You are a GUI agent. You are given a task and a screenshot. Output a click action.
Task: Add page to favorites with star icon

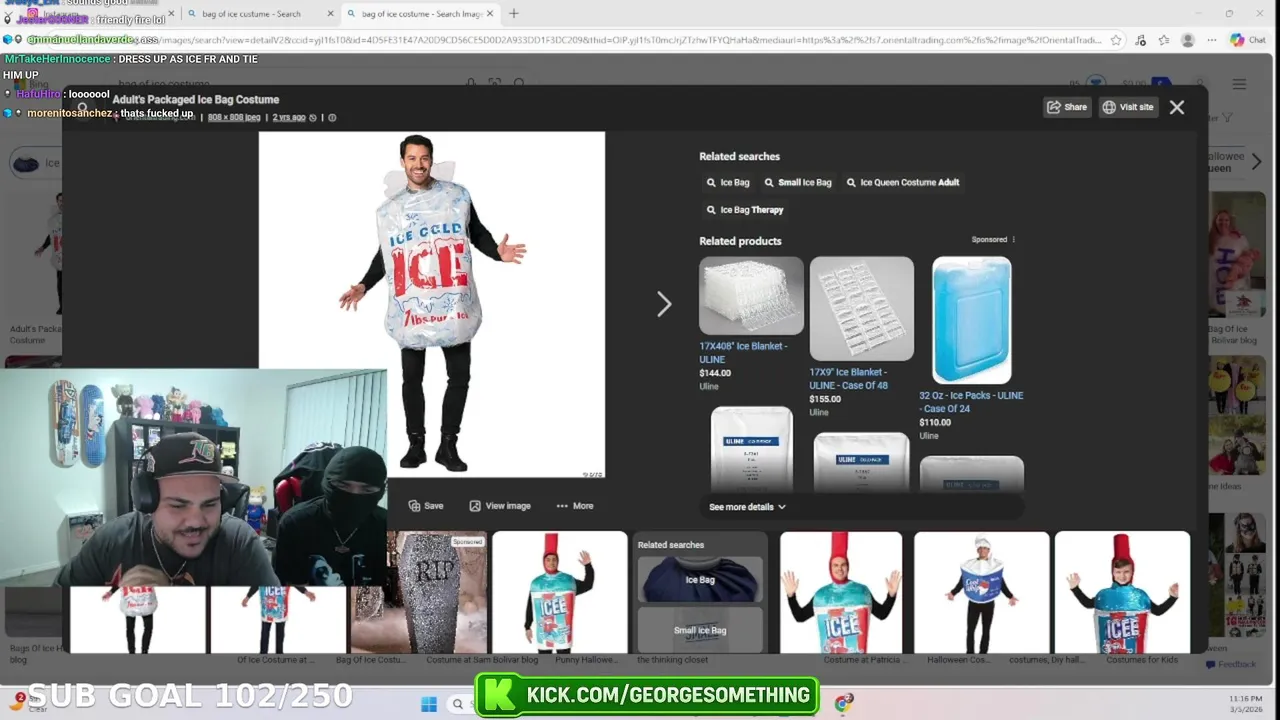coord(1116,40)
